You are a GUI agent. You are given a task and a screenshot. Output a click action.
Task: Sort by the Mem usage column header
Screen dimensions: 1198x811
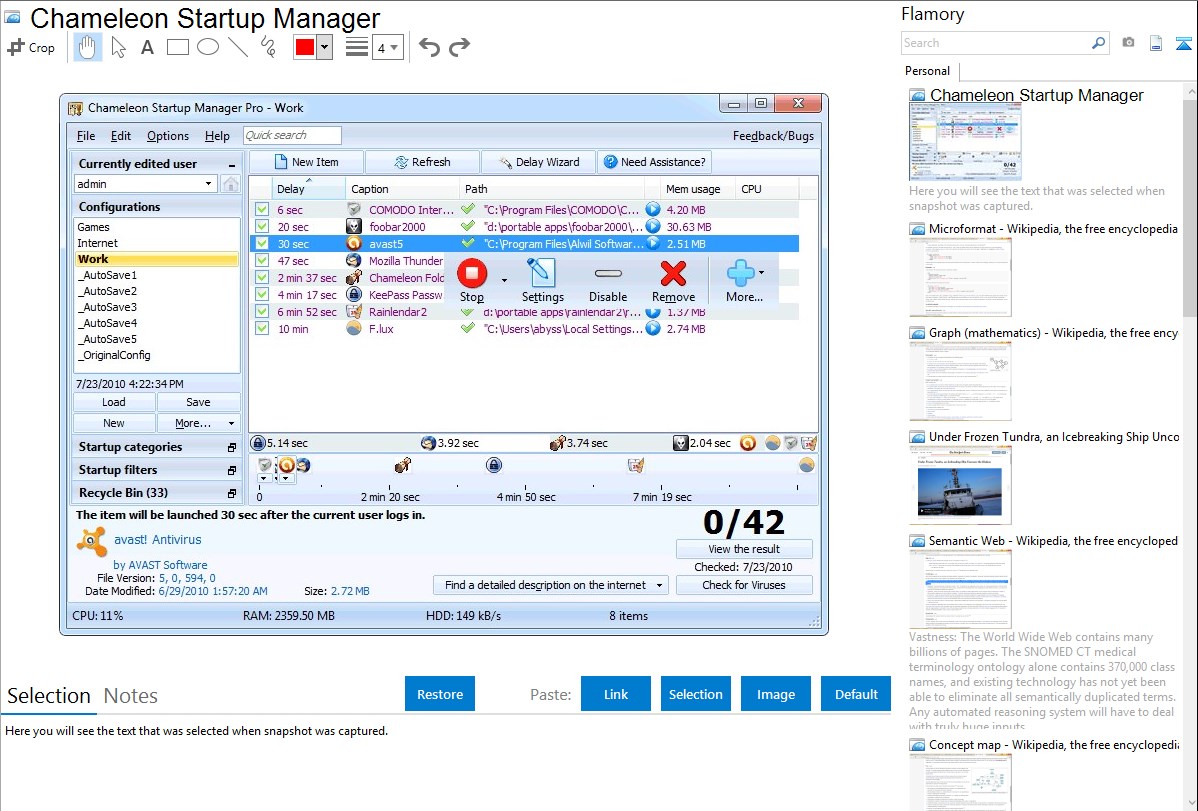pos(693,189)
